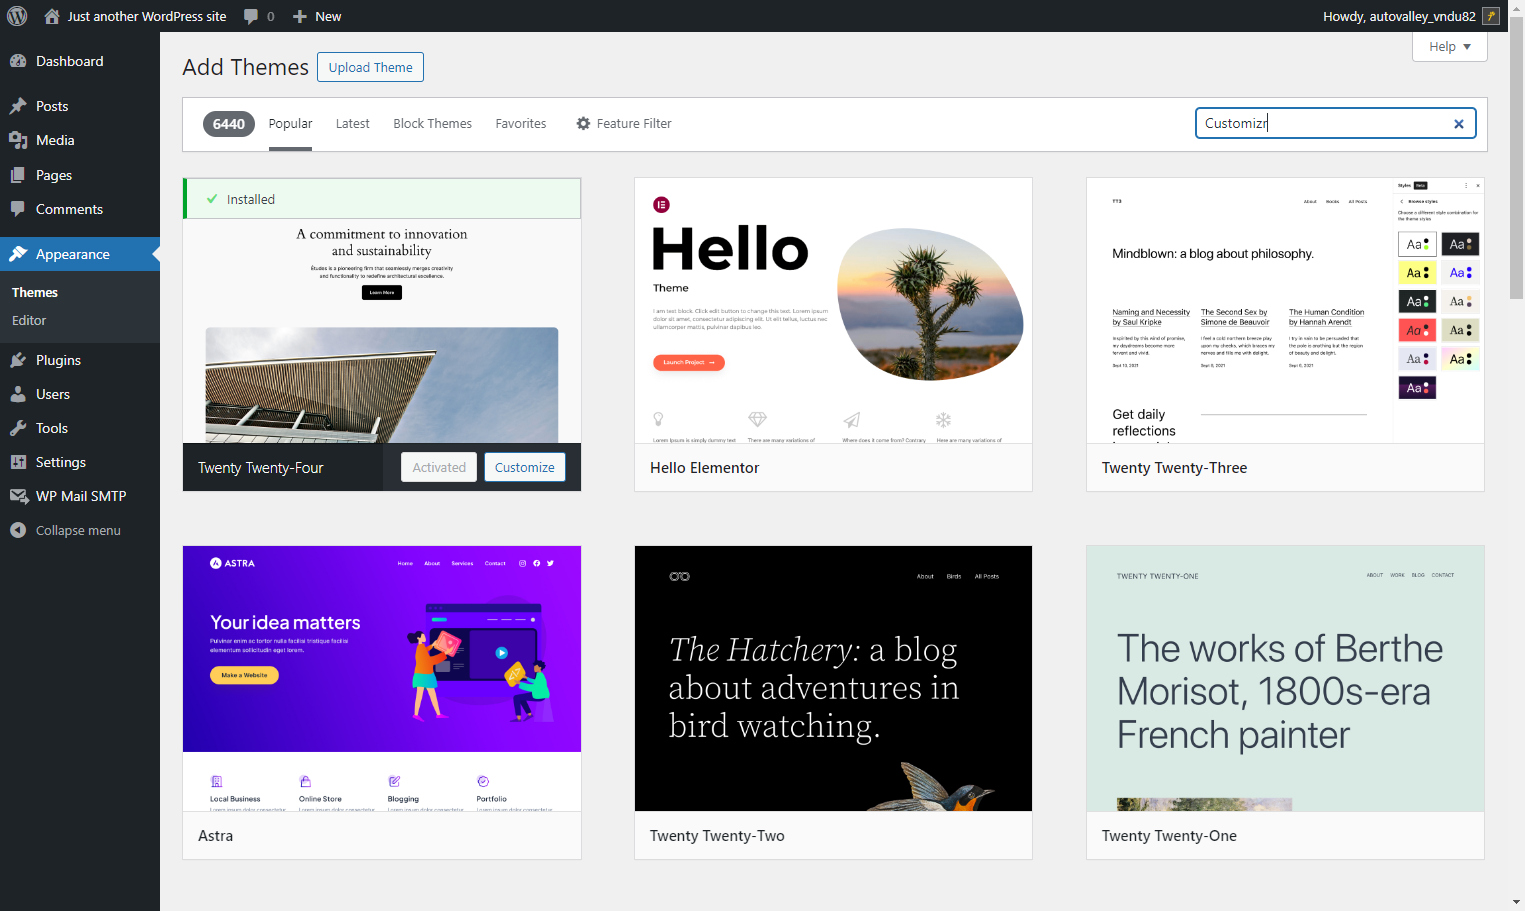1525x911 pixels.
Task: Click the WordPress logo icon
Action: pos(16,16)
